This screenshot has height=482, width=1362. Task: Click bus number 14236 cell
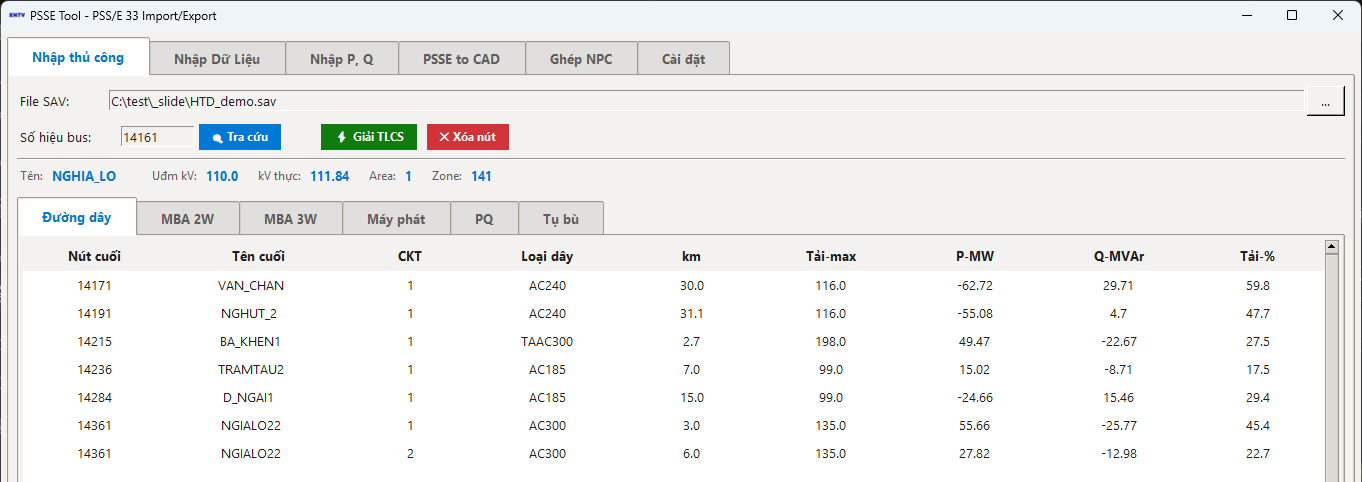pyautogui.click(x=95, y=369)
